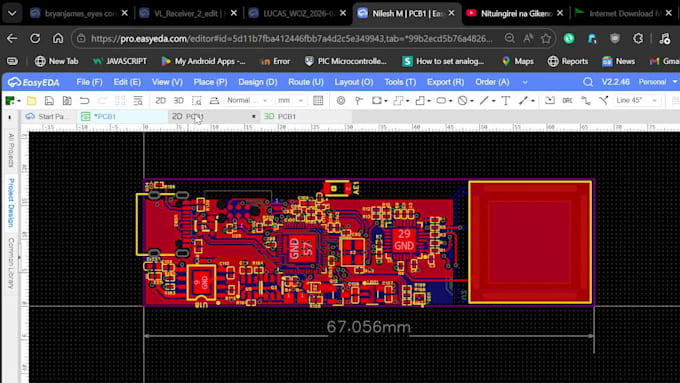Click the save all icon
Viewport: 680px width, 383px height.
tap(67, 101)
